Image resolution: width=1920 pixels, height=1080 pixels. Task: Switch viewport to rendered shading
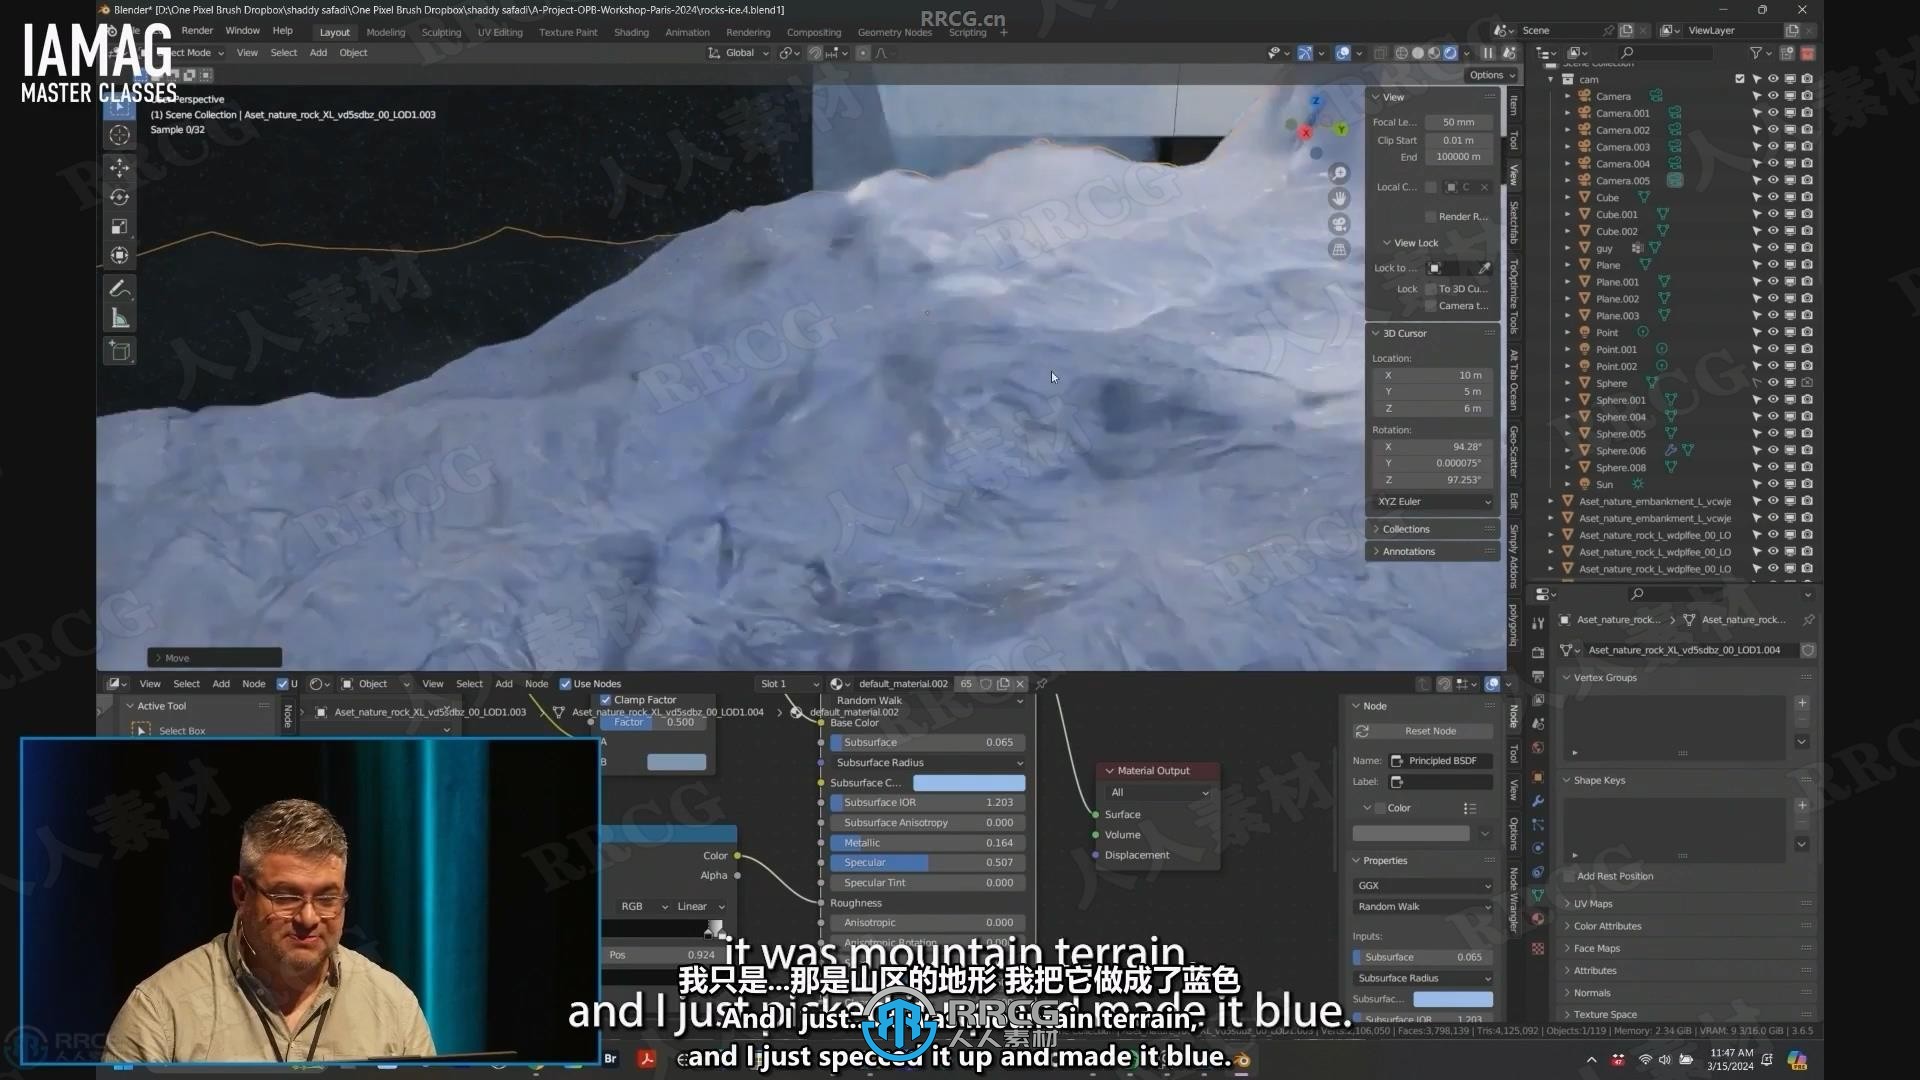click(1450, 53)
